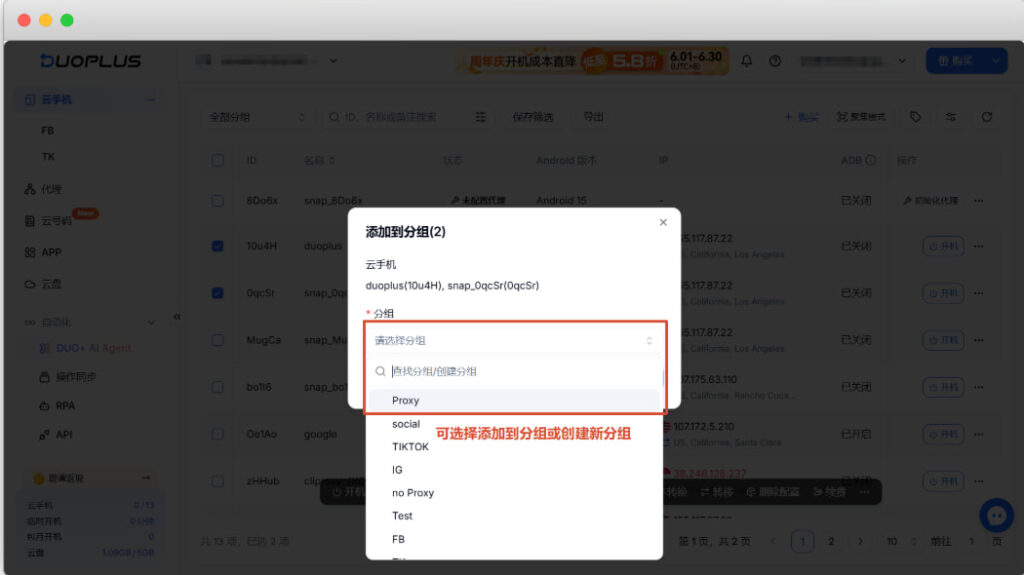Refresh the list with the reload icon

pyautogui.click(x=987, y=117)
